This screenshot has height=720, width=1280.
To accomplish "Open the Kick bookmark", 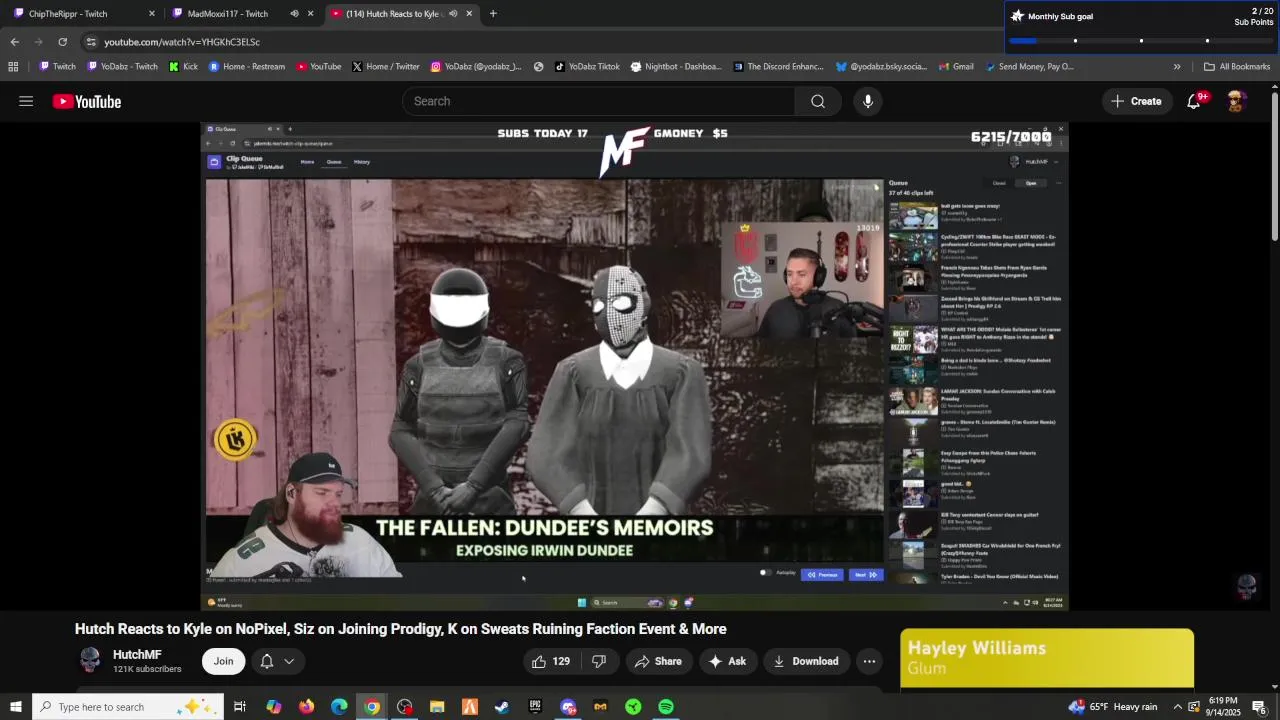I will (184, 67).
